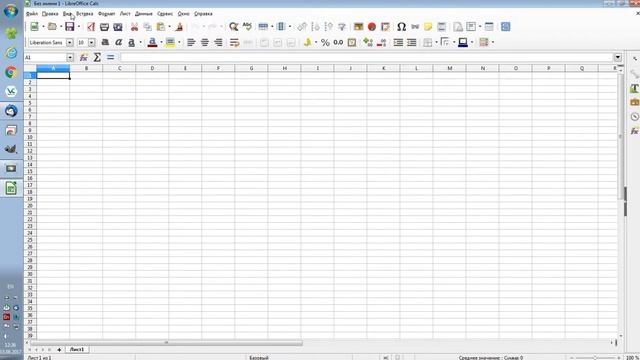Click the zoom slider in status bar
The height and width of the screenshot is (360, 640).
(595, 358)
